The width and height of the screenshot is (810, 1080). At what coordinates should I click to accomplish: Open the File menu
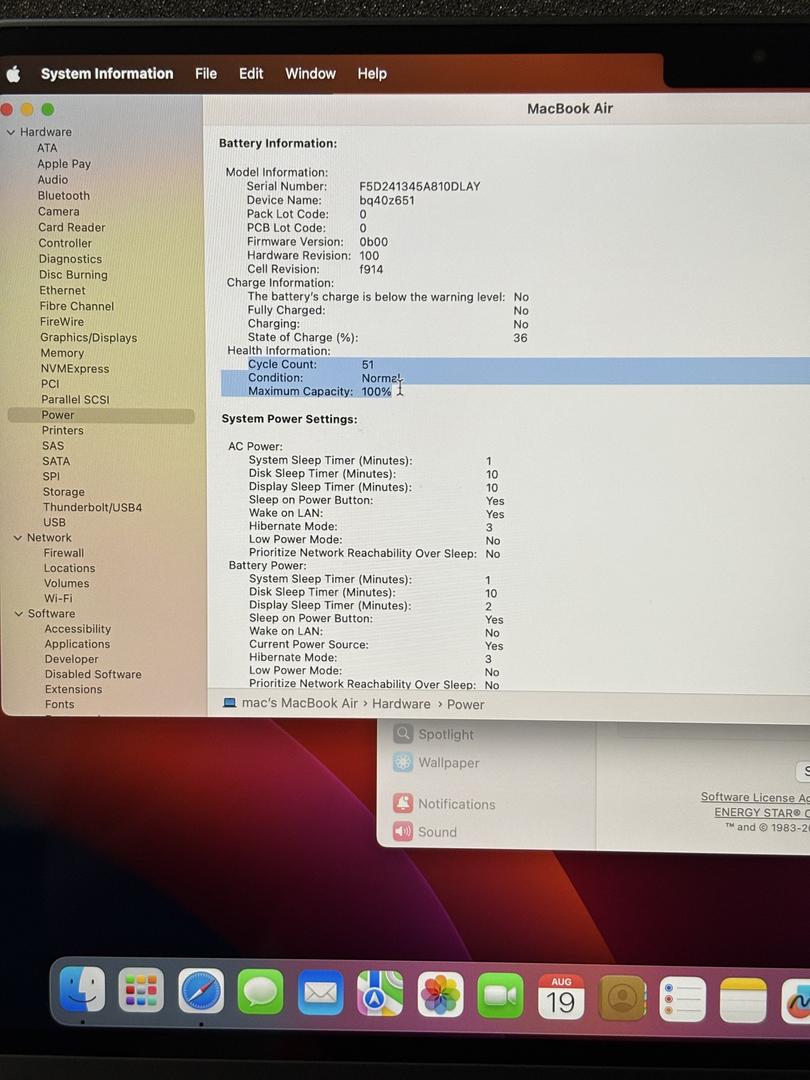pos(206,74)
